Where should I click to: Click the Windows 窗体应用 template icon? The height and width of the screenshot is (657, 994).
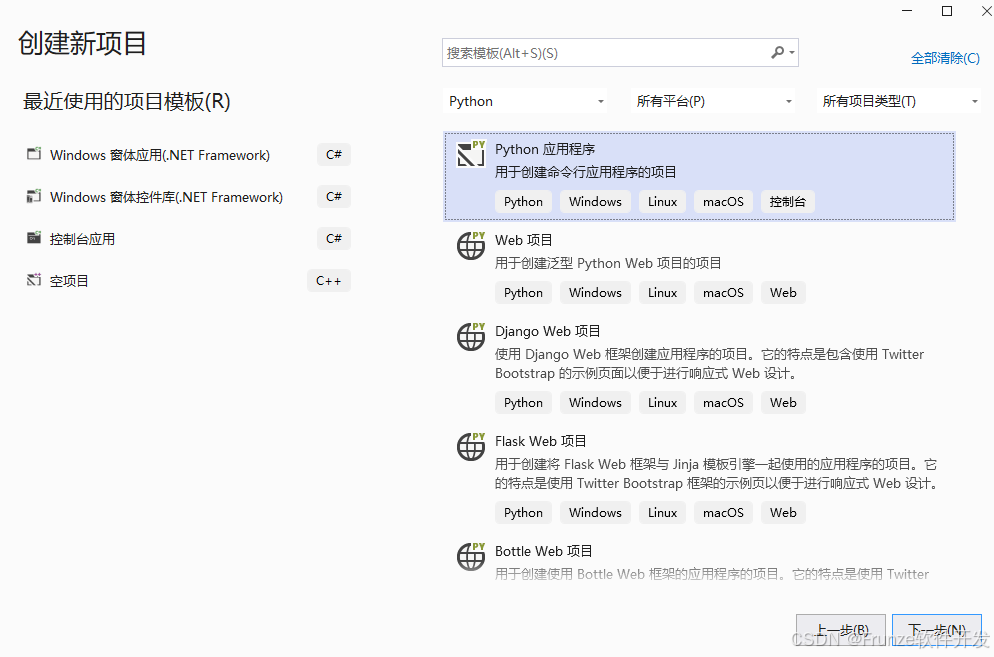pos(34,154)
